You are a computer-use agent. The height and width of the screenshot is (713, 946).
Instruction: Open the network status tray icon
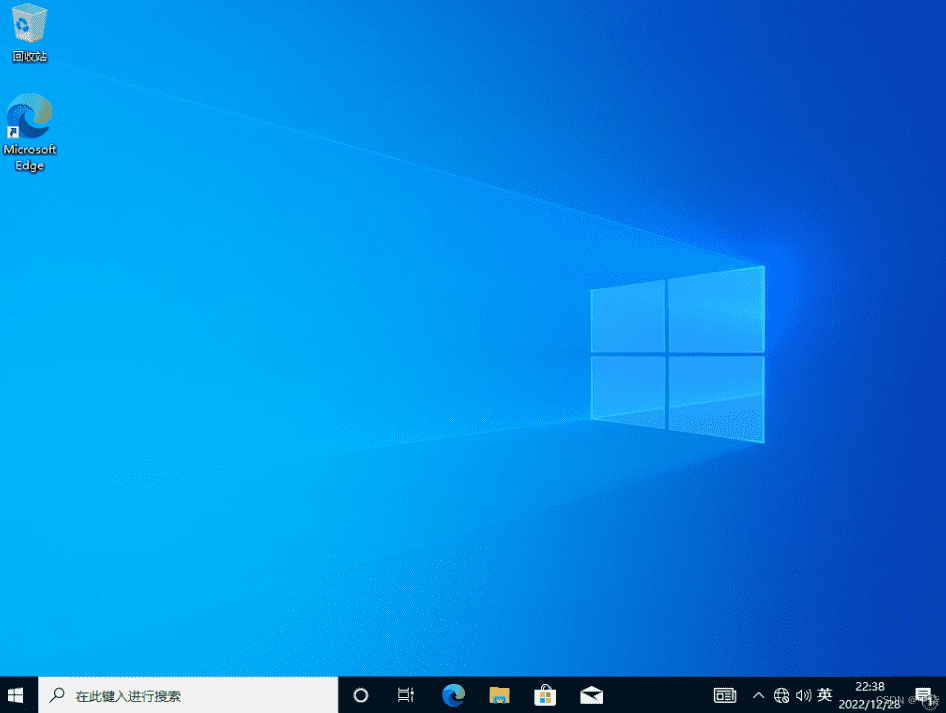point(781,695)
